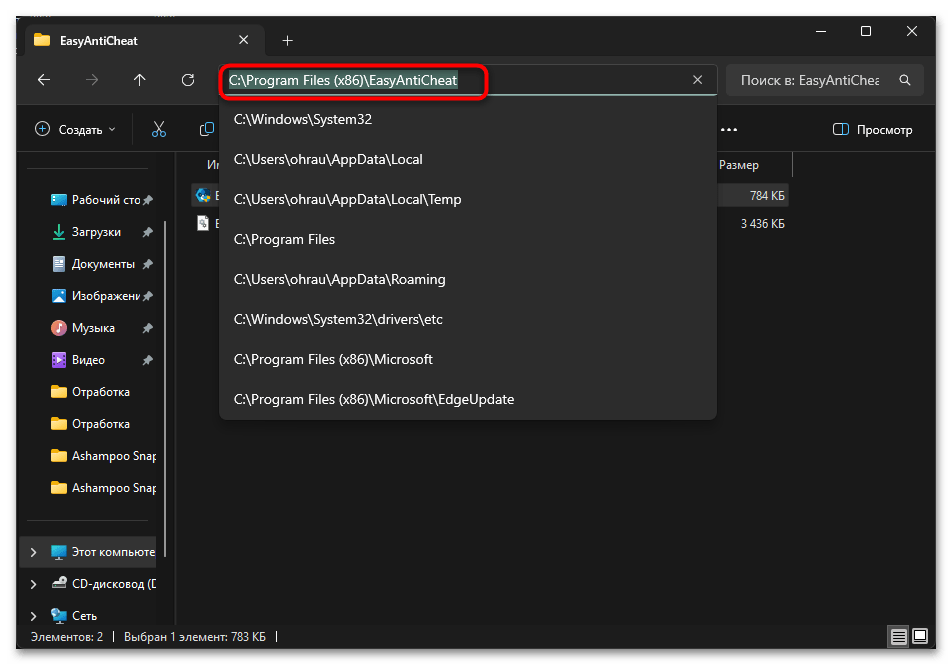Screen dimensions: 952x665
Task: Click the navigation pane scrollbar
Action: 165,389
